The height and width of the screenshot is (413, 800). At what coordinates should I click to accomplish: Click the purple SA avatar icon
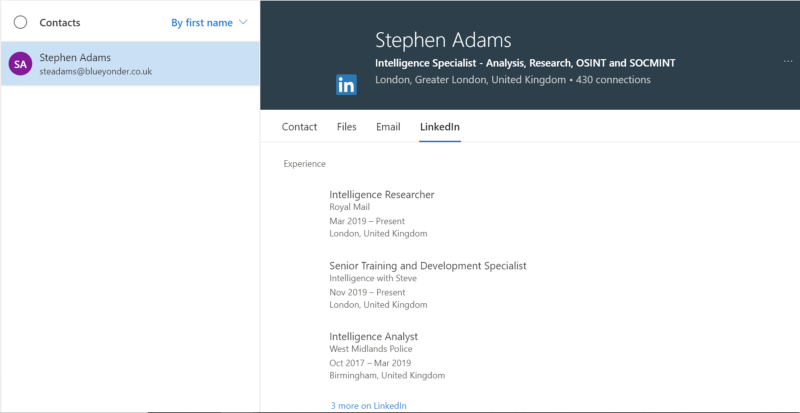19,64
